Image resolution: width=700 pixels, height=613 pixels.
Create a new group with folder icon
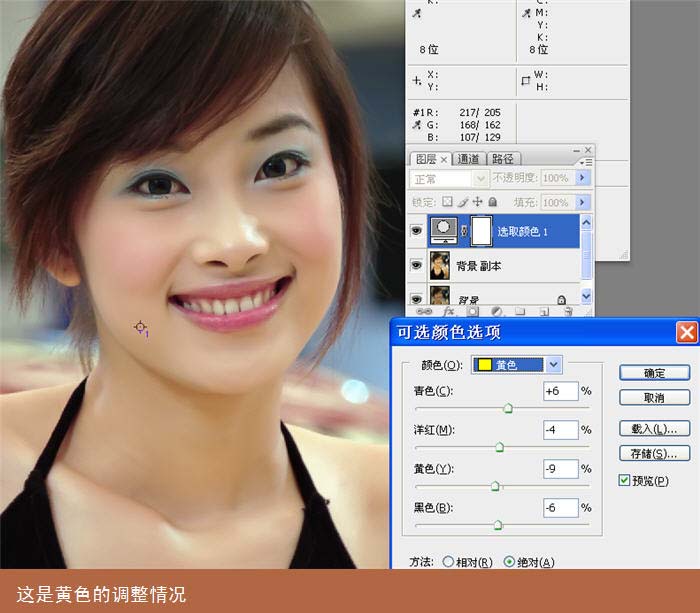tap(520, 311)
